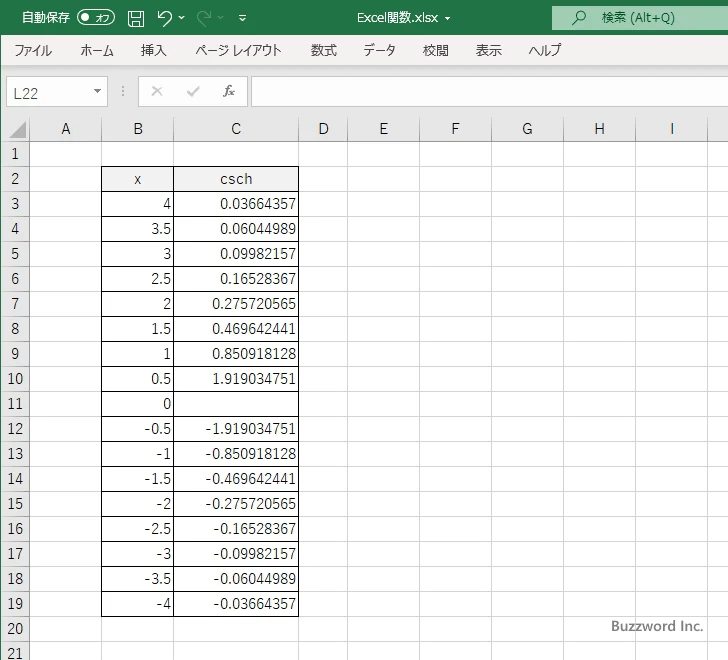Select the x cell containing 0
Image resolution: width=728 pixels, height=660 pixels.
137,404
